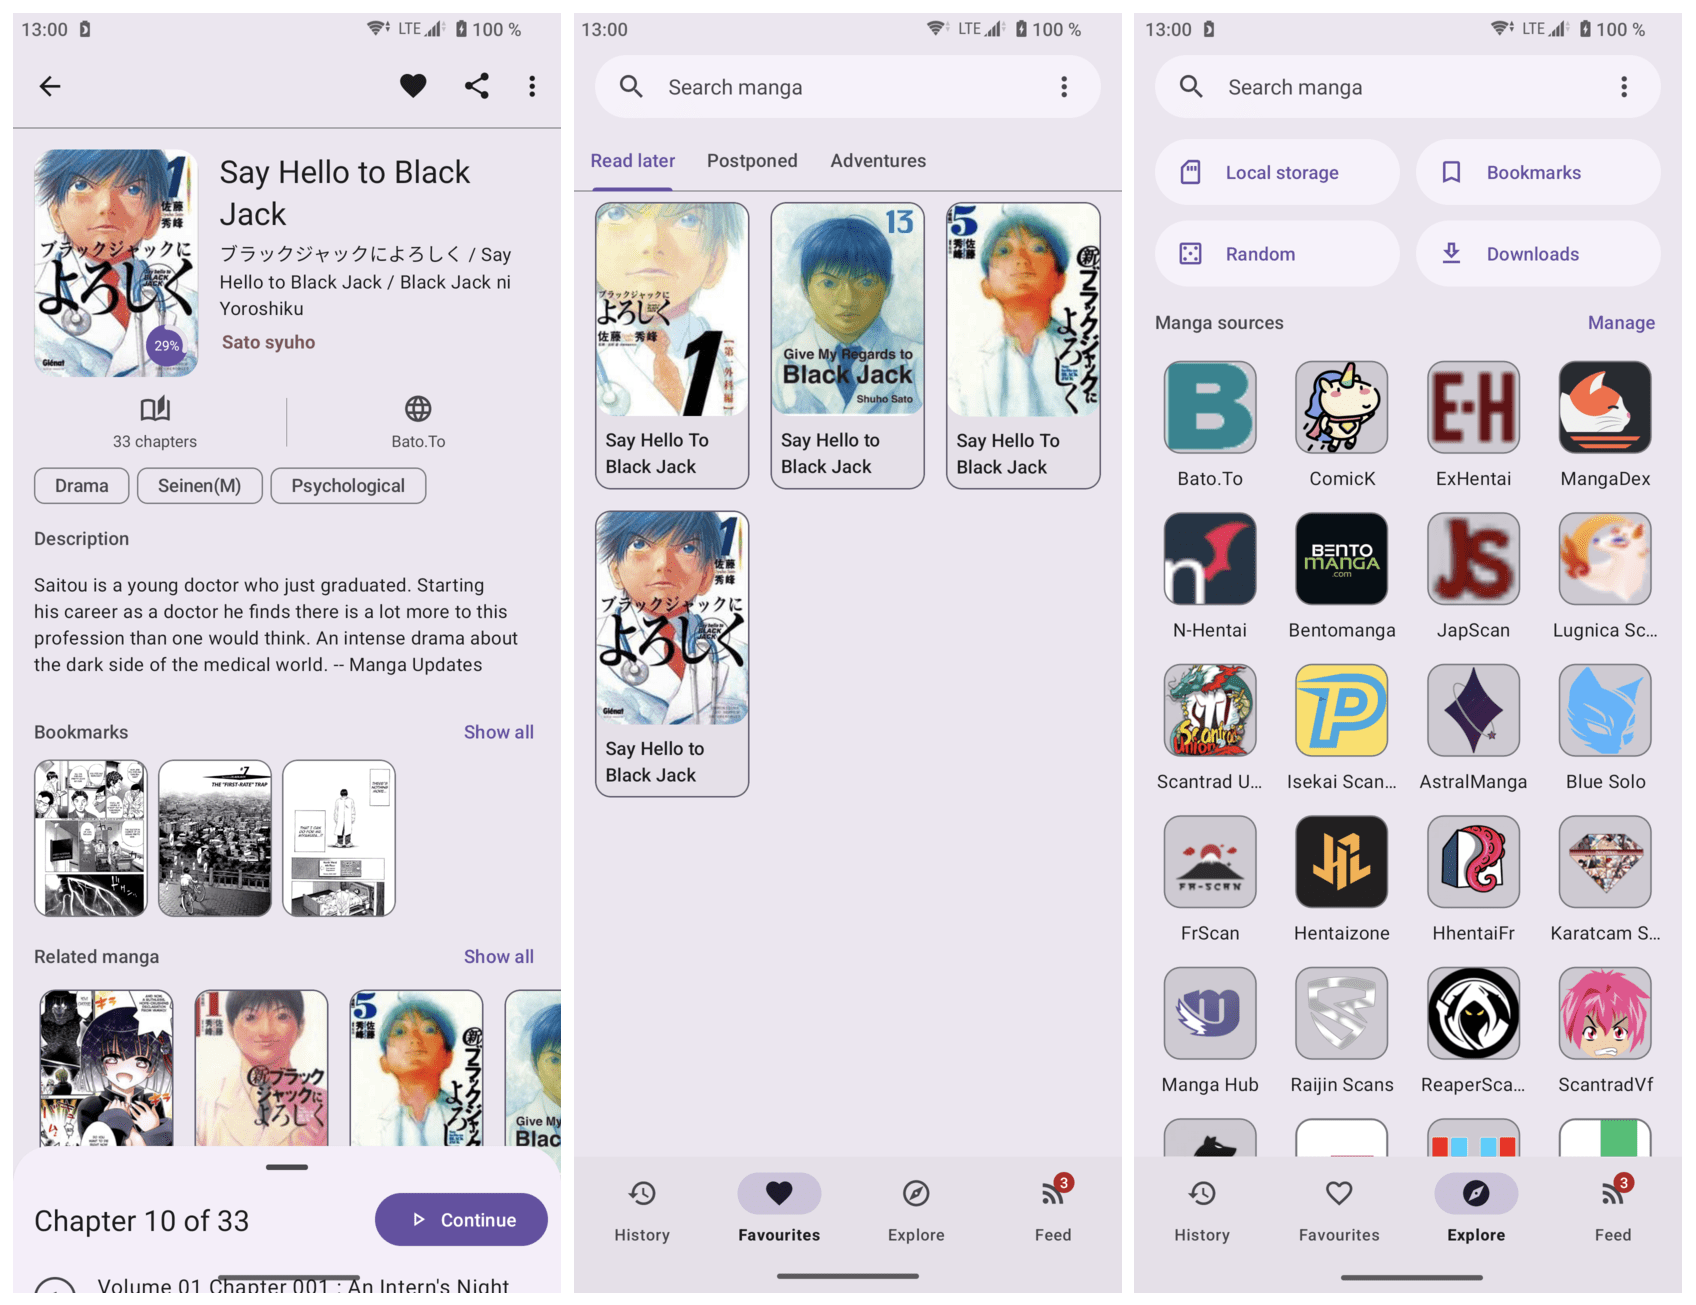Open Local storage

click(x=1277, y=172)
